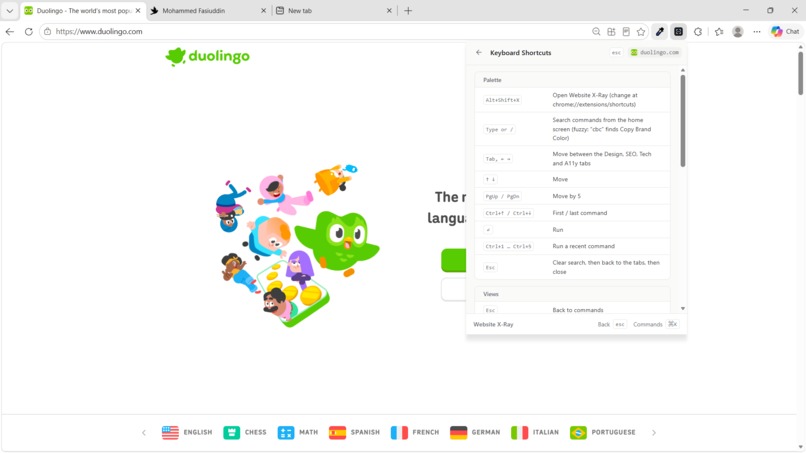Viewport: 806px width, 453px height.
Task: Open the reading view icon
Action: click(x=626, y=31)
